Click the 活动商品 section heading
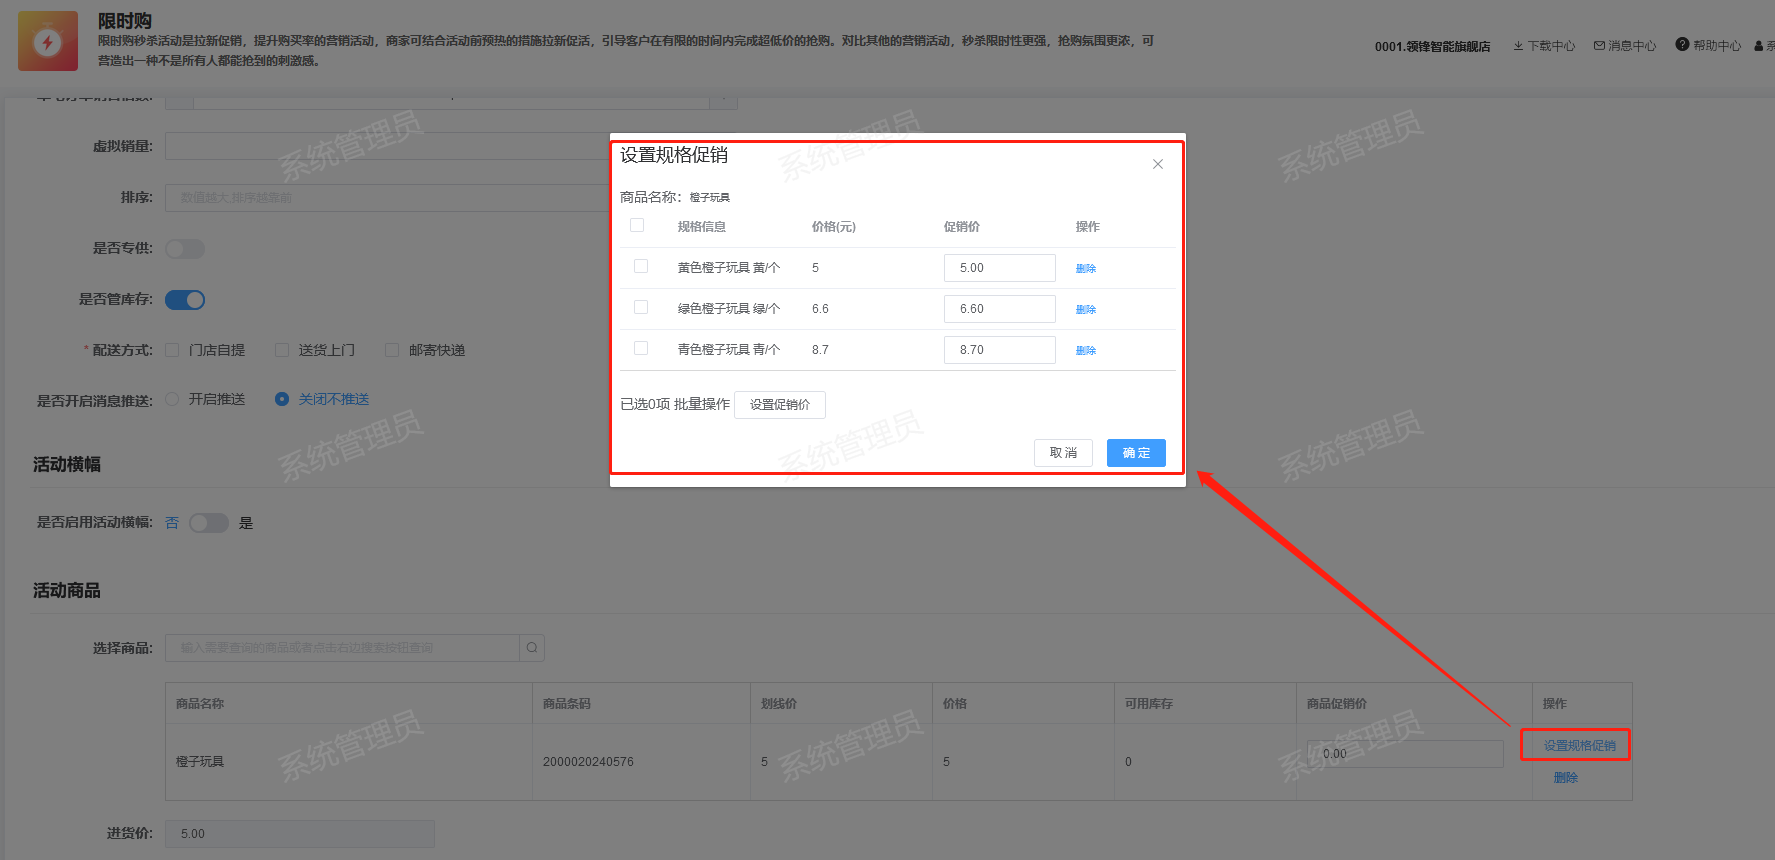The width and height of the screenshot is (1775, 860). click(x=67, y=590)
